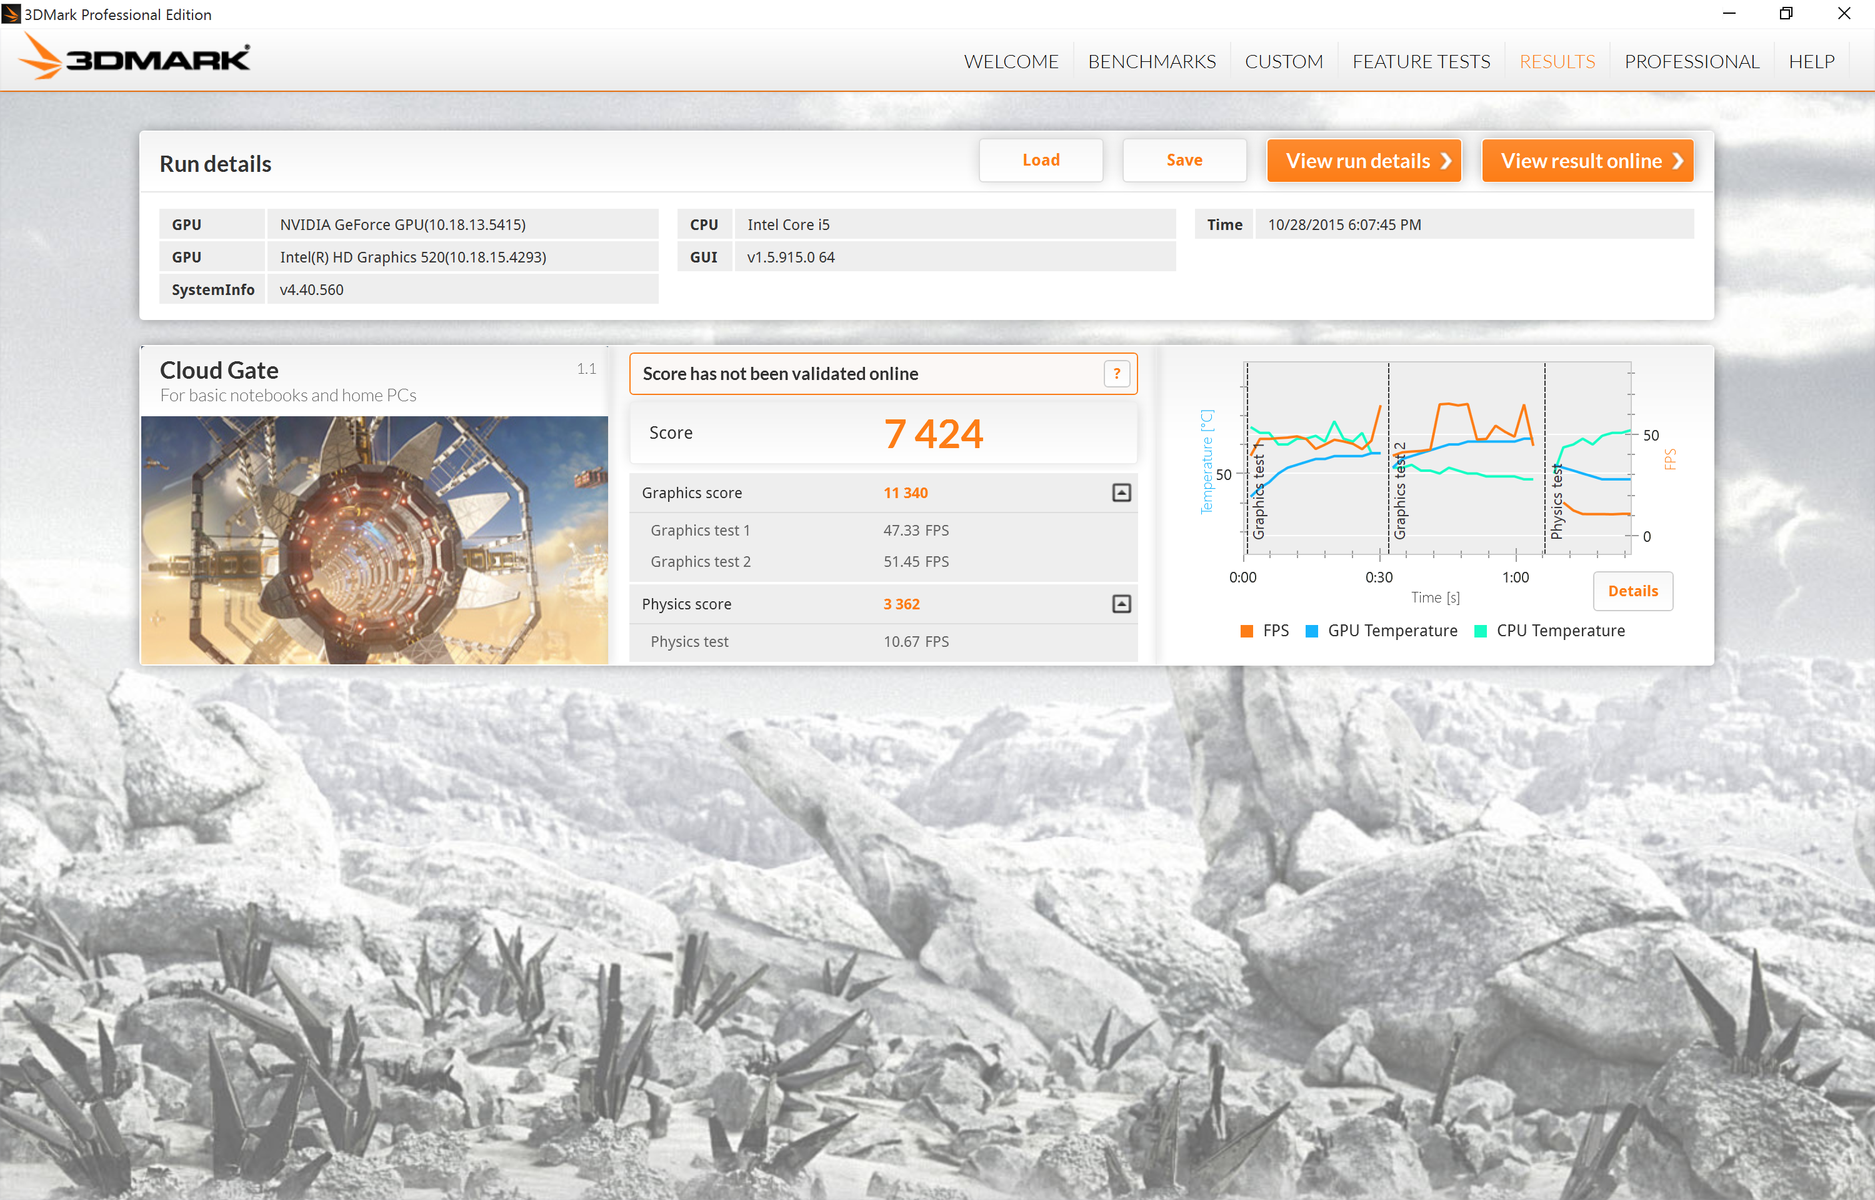Click the Physics test chart marker
This screenshot has width=1875, height=1200.
pyautogui.click(x=1556, y=501)
